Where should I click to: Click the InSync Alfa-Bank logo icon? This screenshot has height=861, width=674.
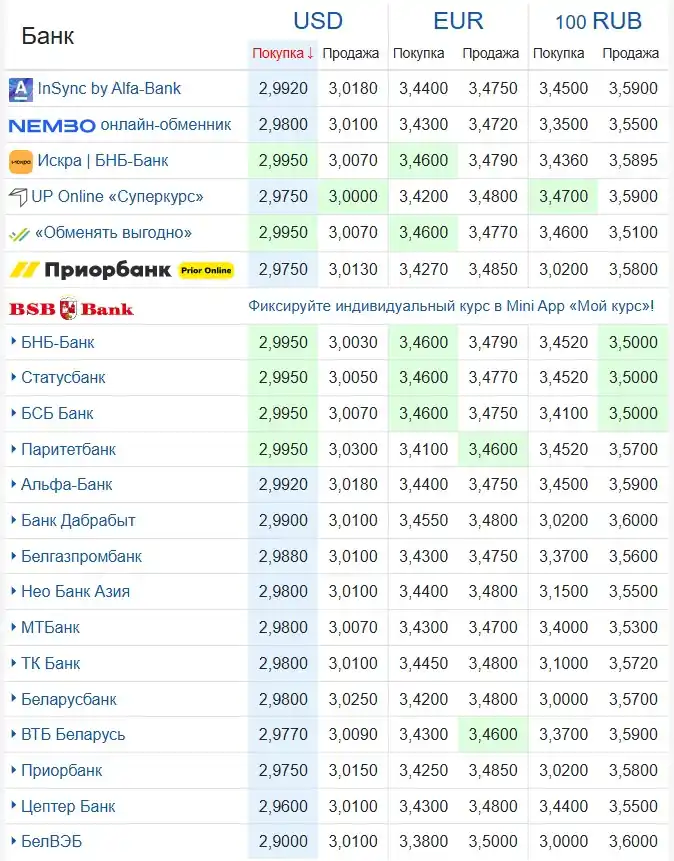coord(20,89)
